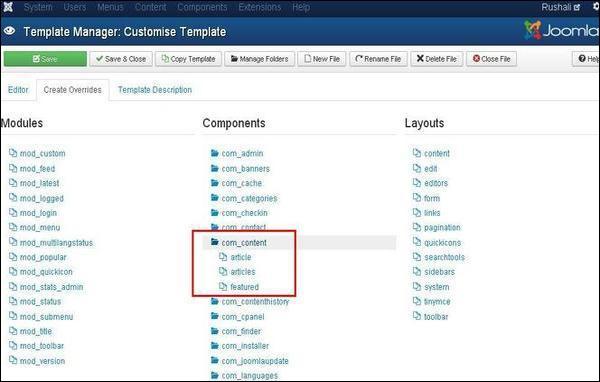This screenshot has width=600, height=382.
Task: Click the copy icon beside toolbar layout
Action: click(417, 316)
